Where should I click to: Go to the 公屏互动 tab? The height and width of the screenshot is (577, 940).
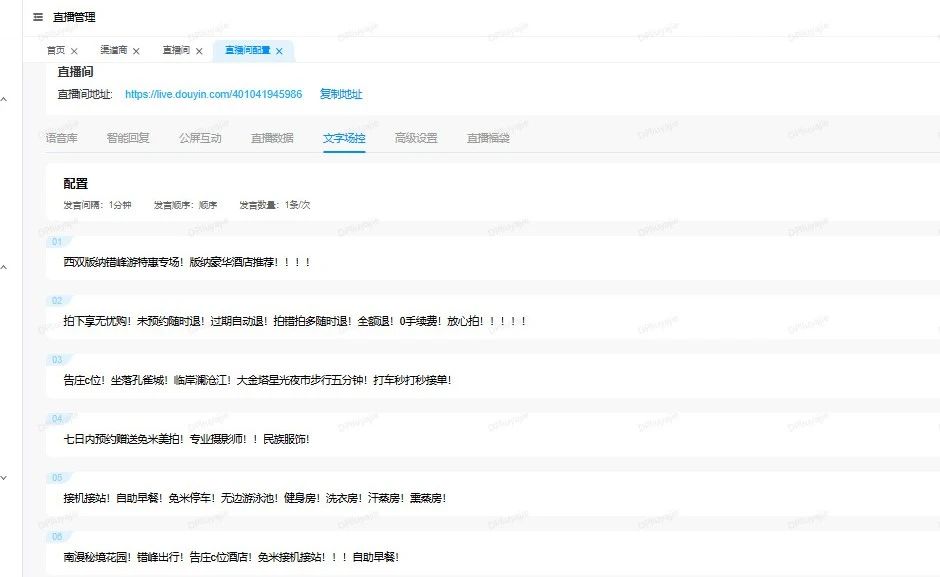[x=200, y=138]
